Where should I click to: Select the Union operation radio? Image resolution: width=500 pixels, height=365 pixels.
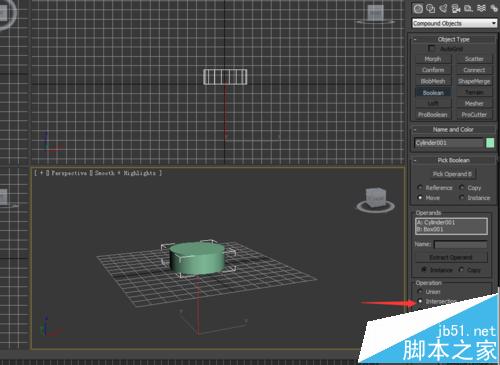click(x=420, y=292)
